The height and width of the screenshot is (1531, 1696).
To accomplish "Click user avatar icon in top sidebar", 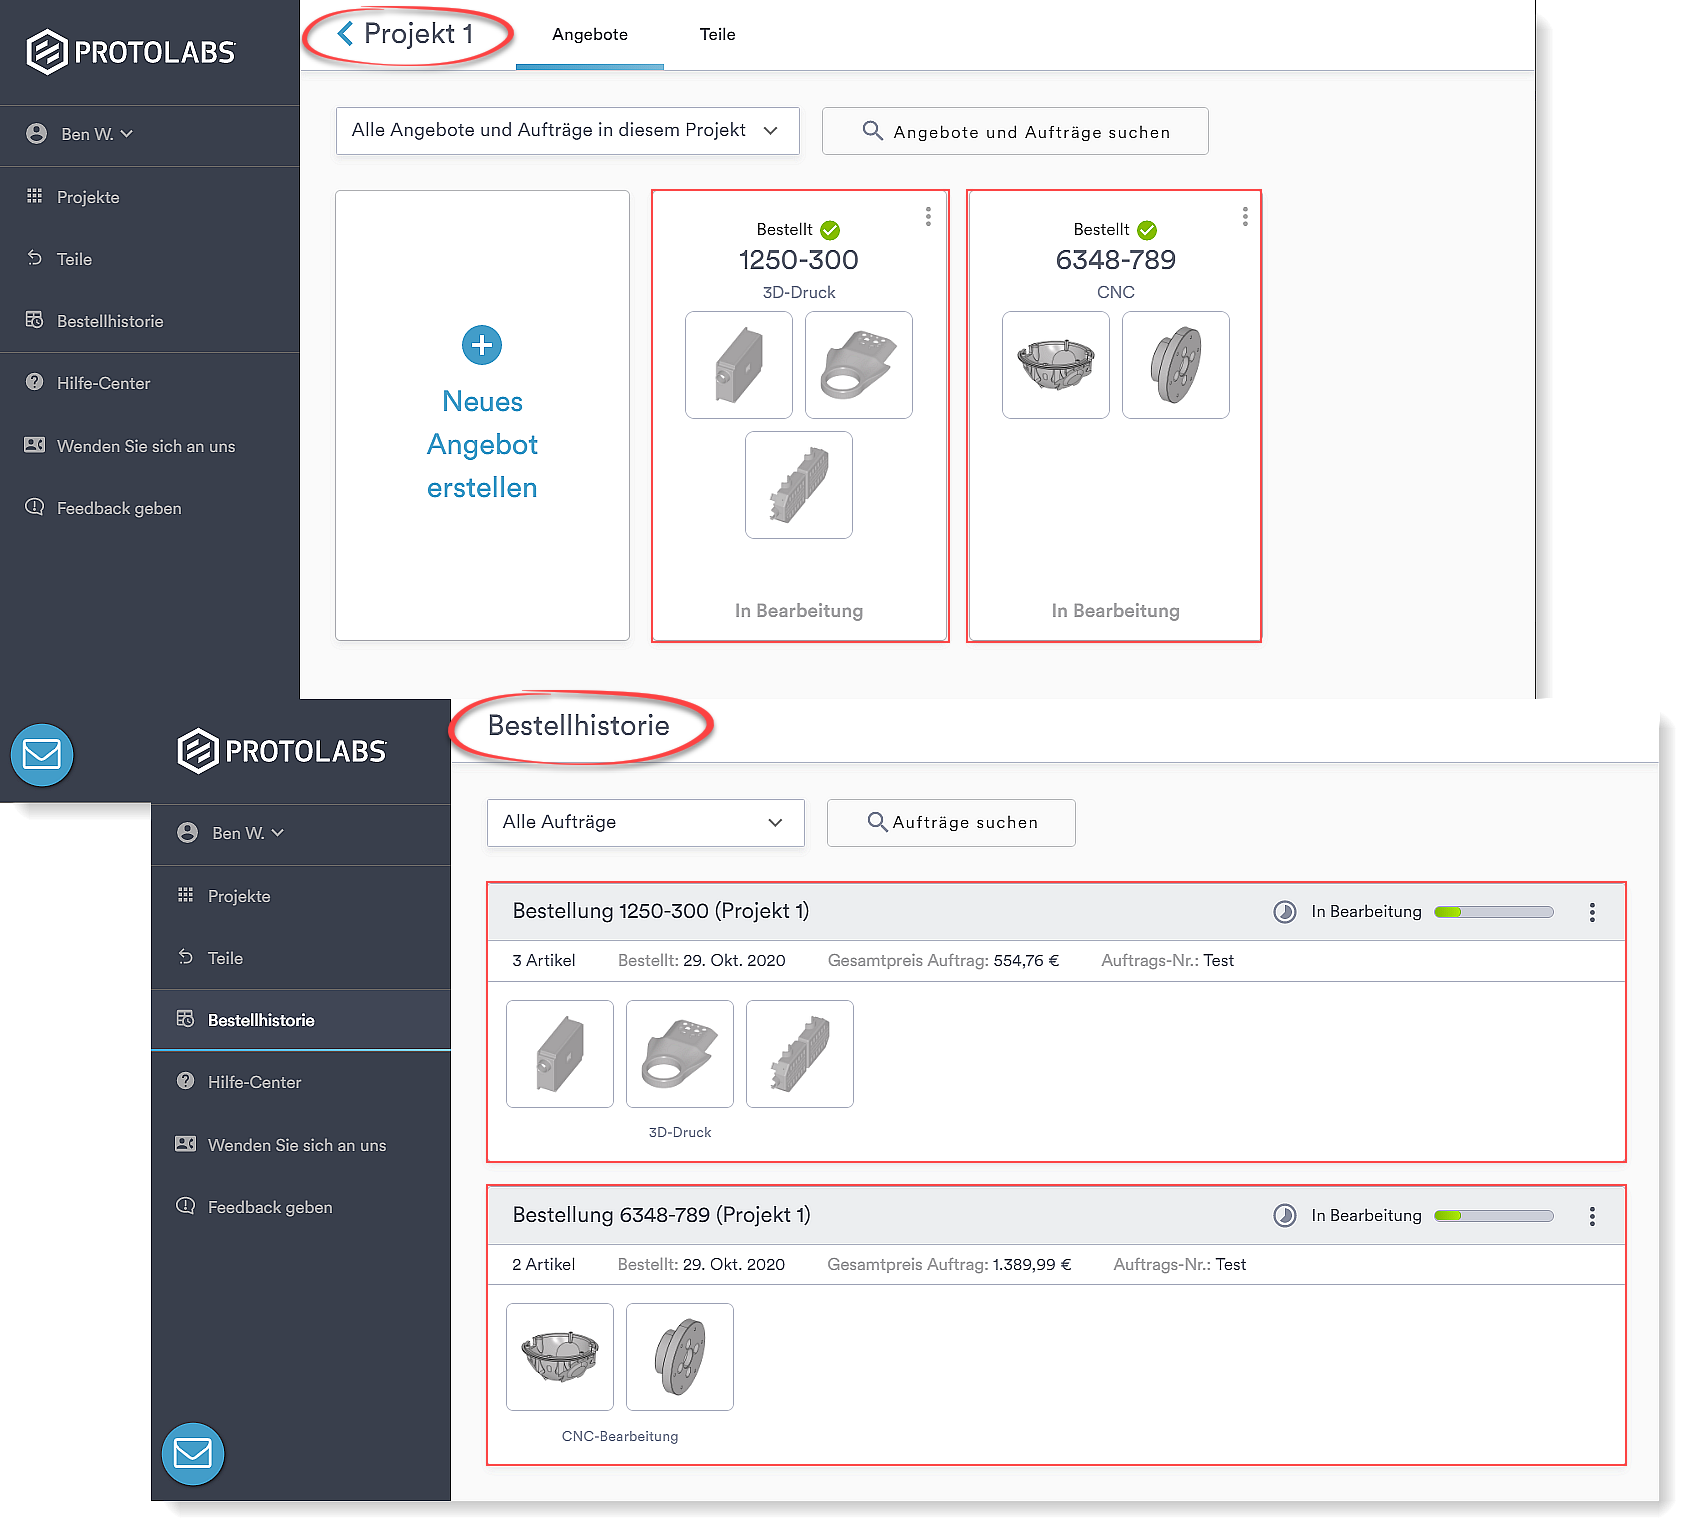I will (37, 134).
